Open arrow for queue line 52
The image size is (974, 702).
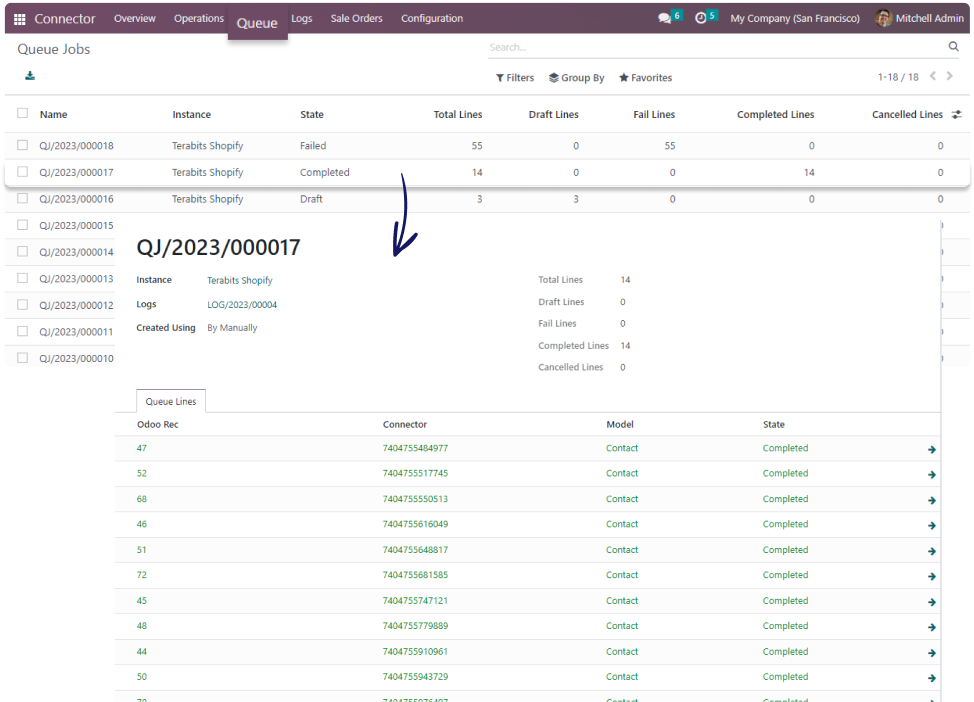(x=932, y=475)
